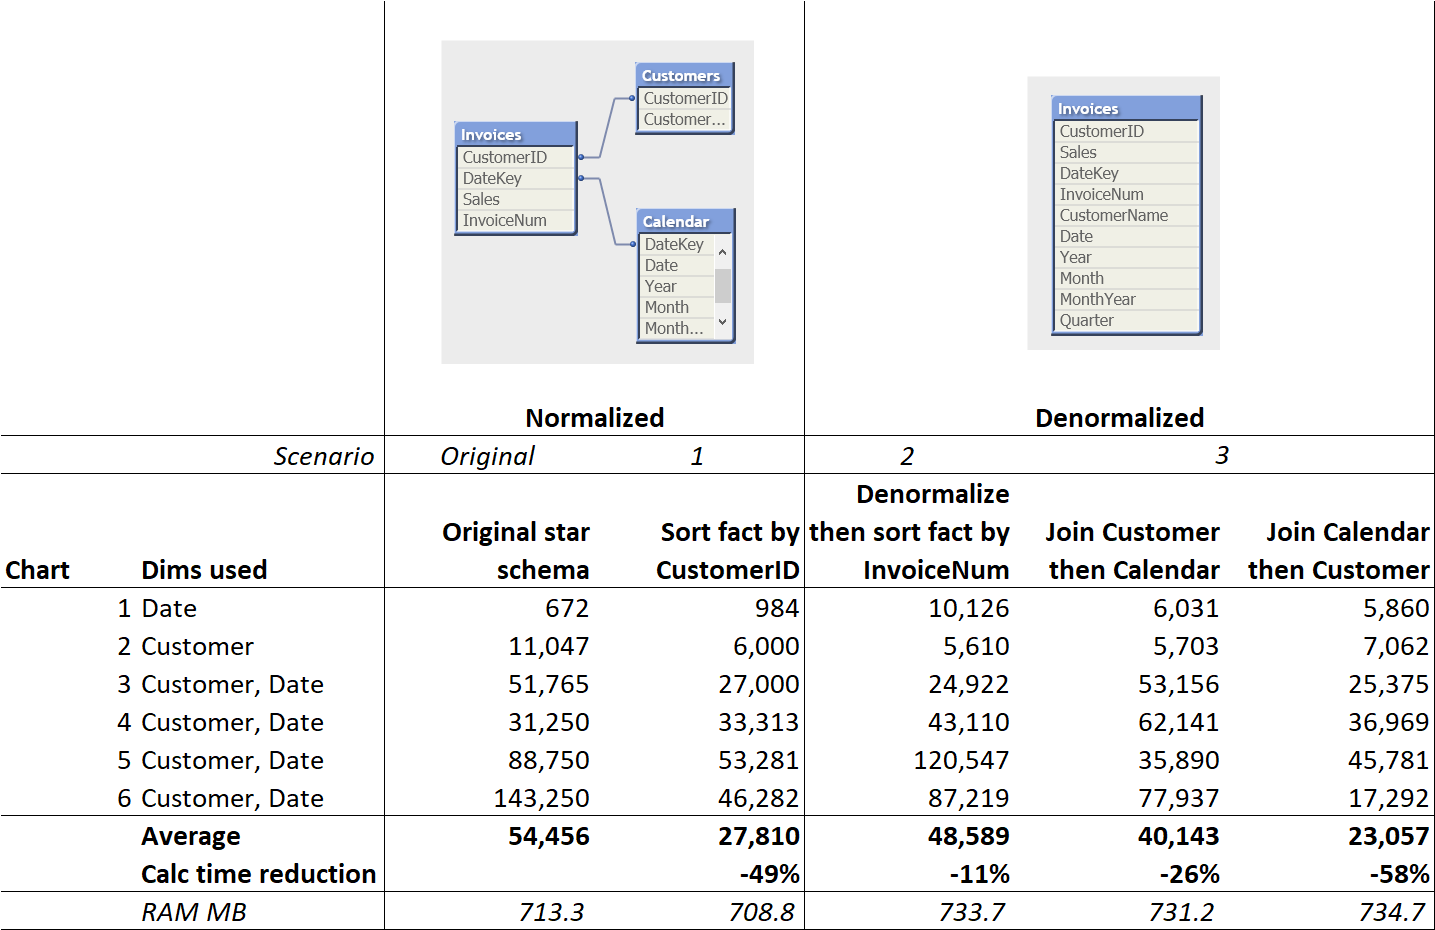Click Month field in Calendar table
This screenshot has width=1435, height=930.
pos(677,307)
